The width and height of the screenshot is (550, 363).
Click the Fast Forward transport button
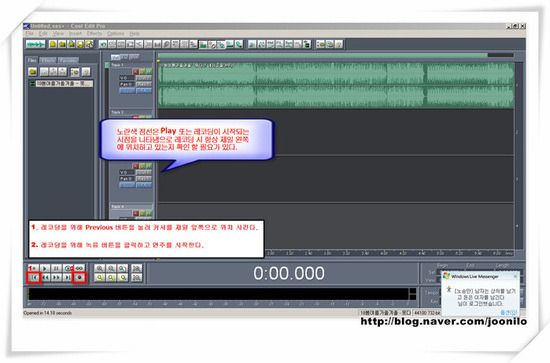[56, 277]
